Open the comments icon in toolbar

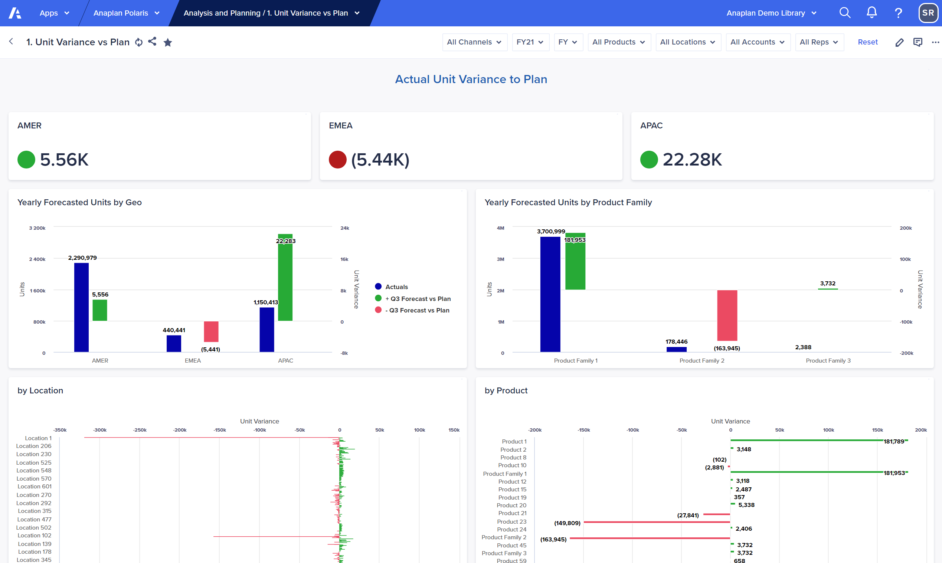918,42
